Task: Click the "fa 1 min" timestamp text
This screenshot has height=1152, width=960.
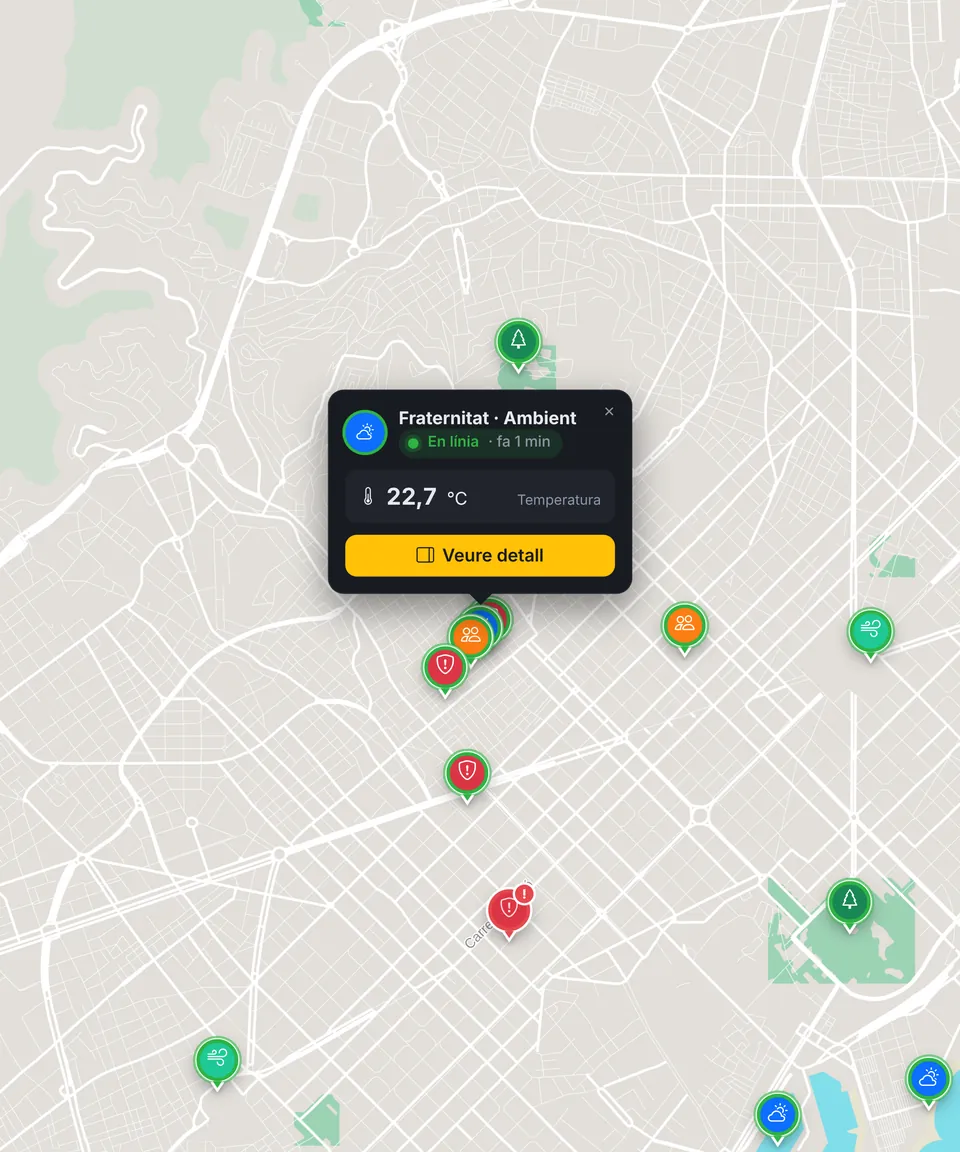Action: pos(523,442)
